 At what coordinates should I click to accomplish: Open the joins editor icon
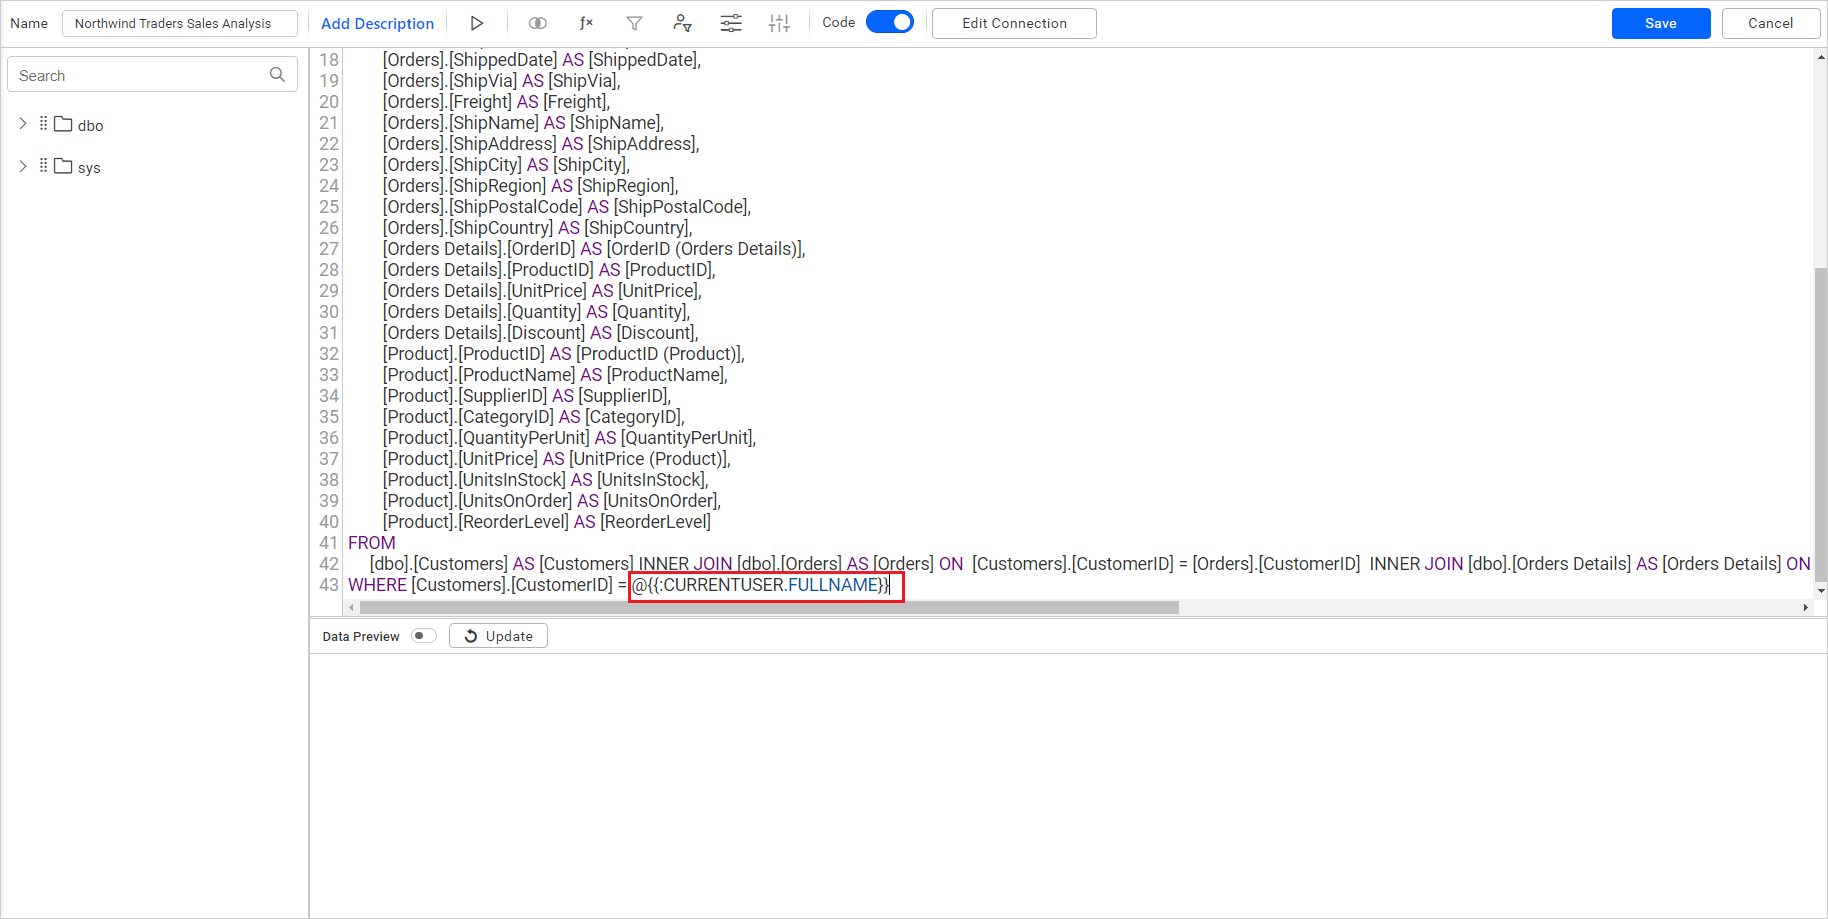click(x=537, y=22)
